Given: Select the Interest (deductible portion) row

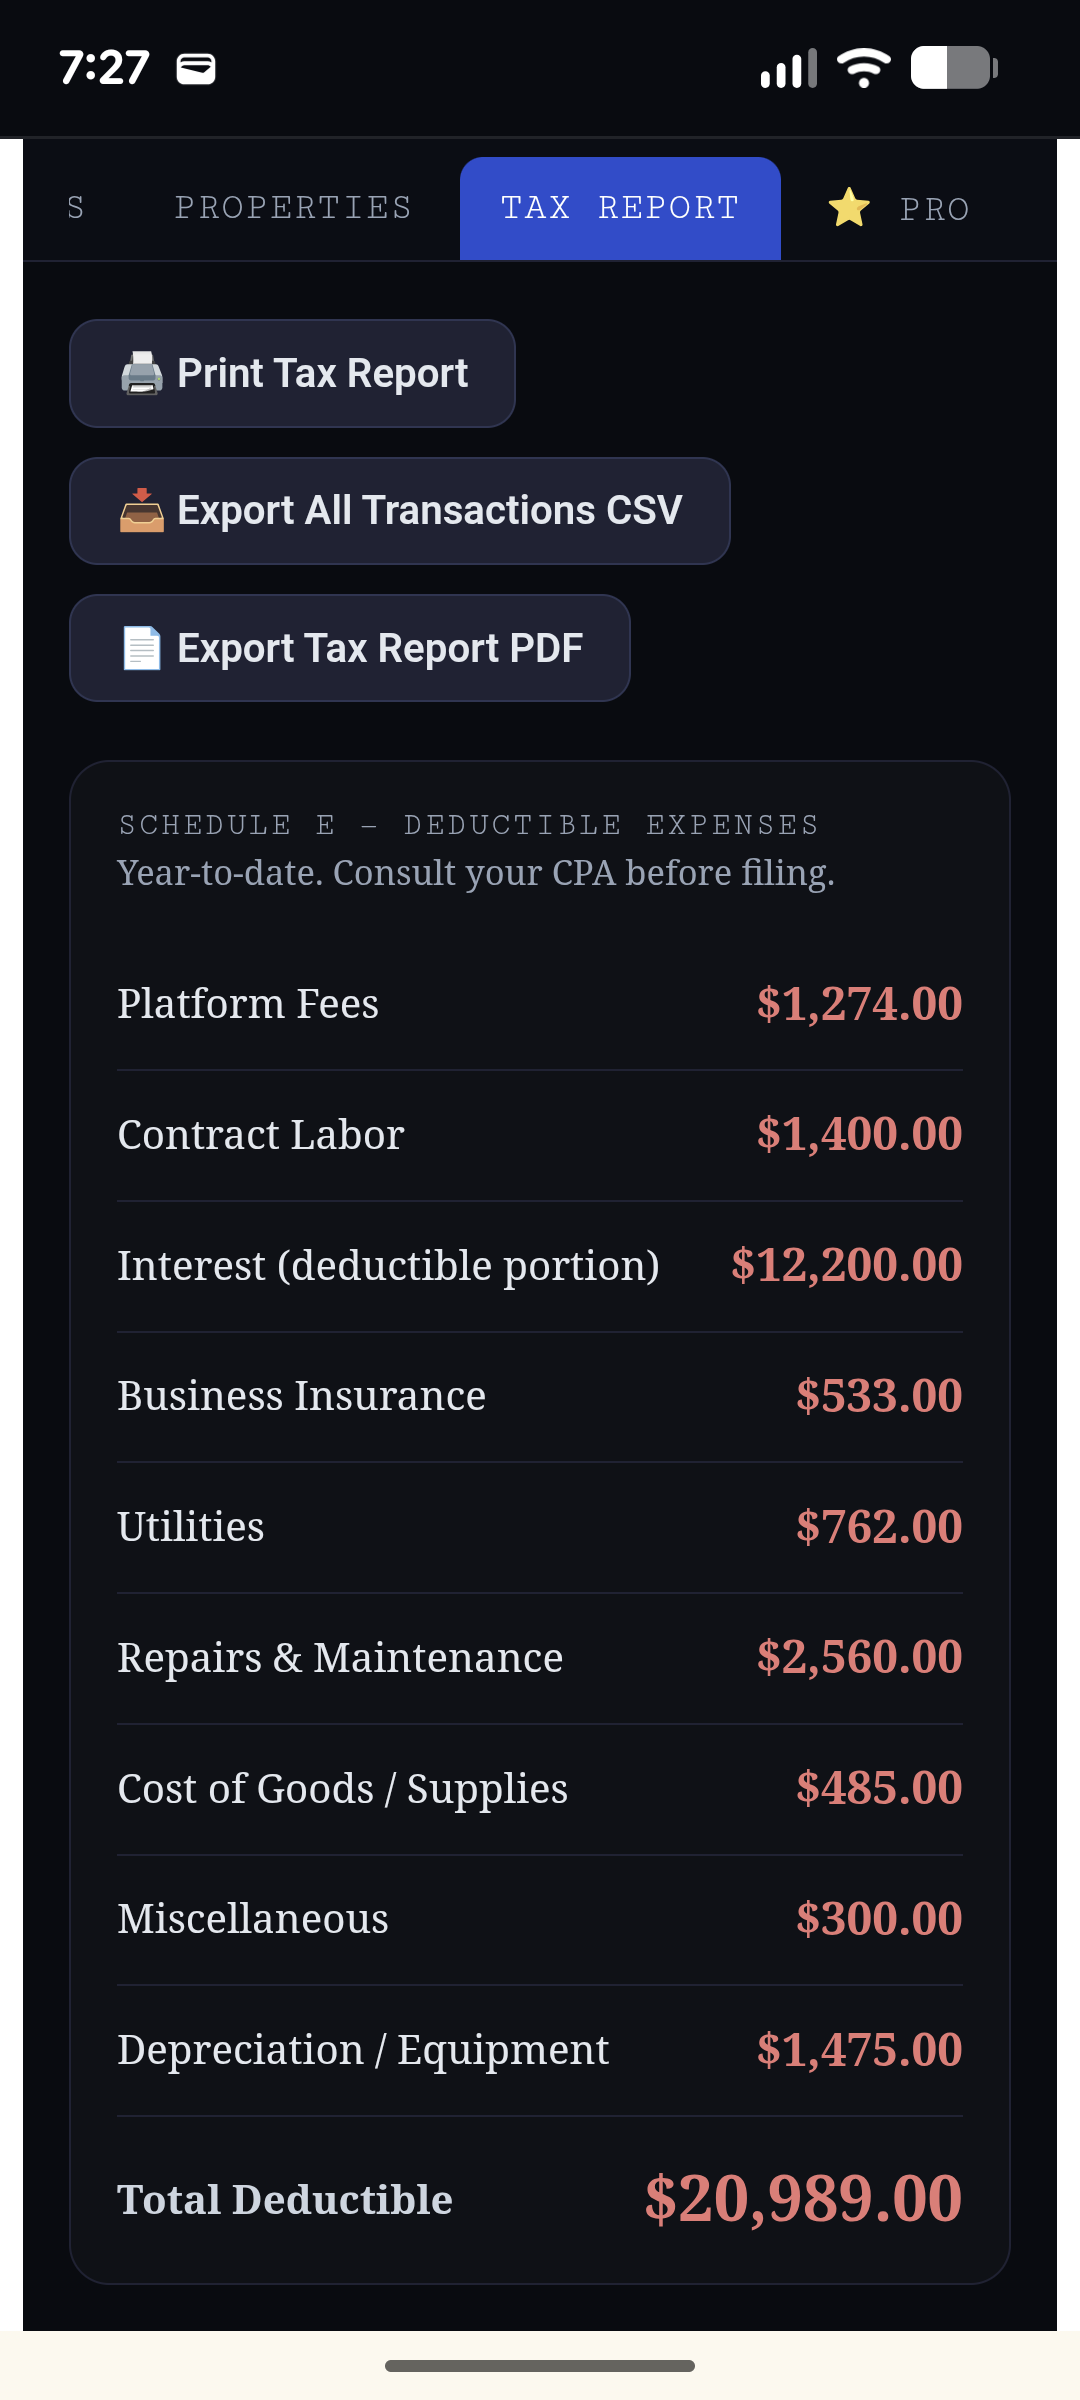Looking at the screenshot, I should (540, 1266).
